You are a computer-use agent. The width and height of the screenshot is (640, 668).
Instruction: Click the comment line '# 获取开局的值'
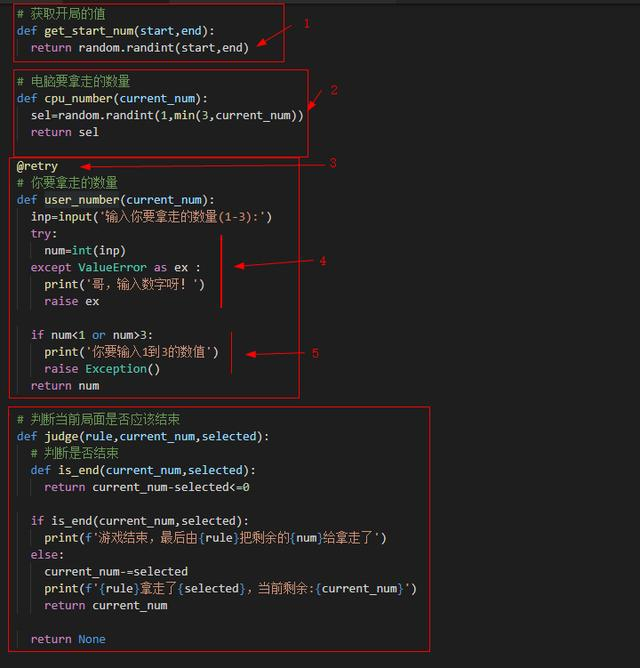[x=61, y=14]
